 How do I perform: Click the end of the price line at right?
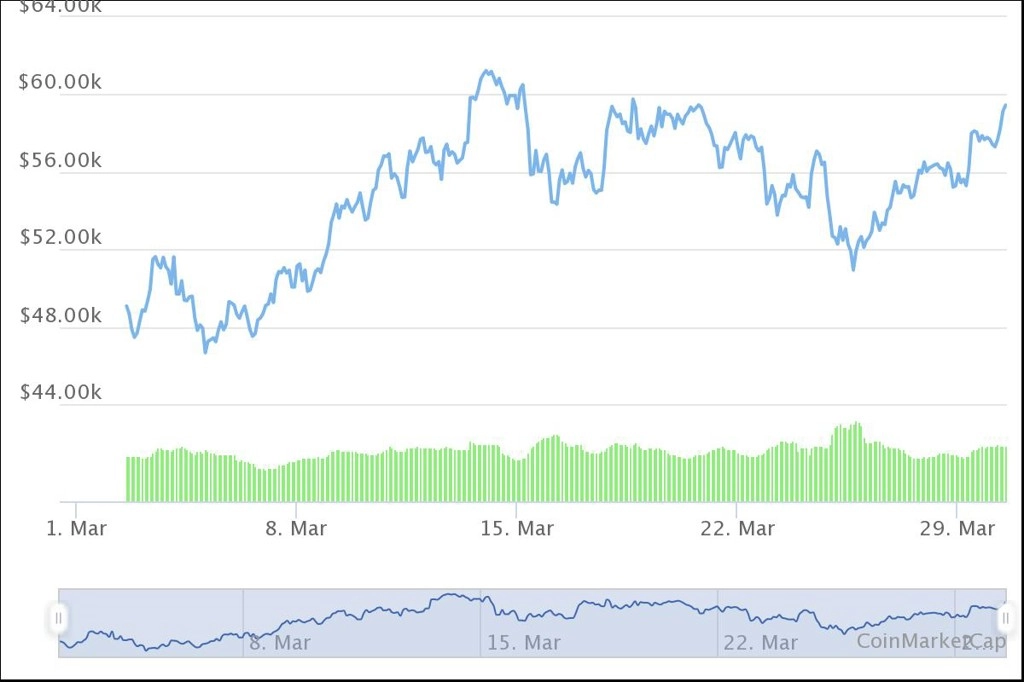pyautogui.click(x=1005, y=105)
